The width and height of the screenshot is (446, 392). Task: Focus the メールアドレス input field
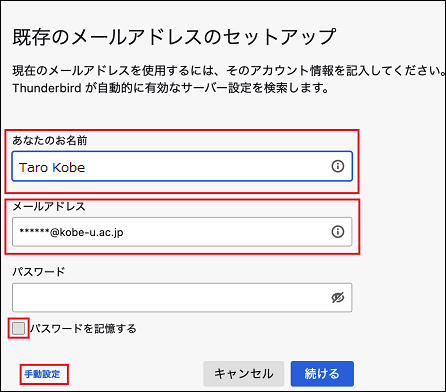click(x=182, y=232)
